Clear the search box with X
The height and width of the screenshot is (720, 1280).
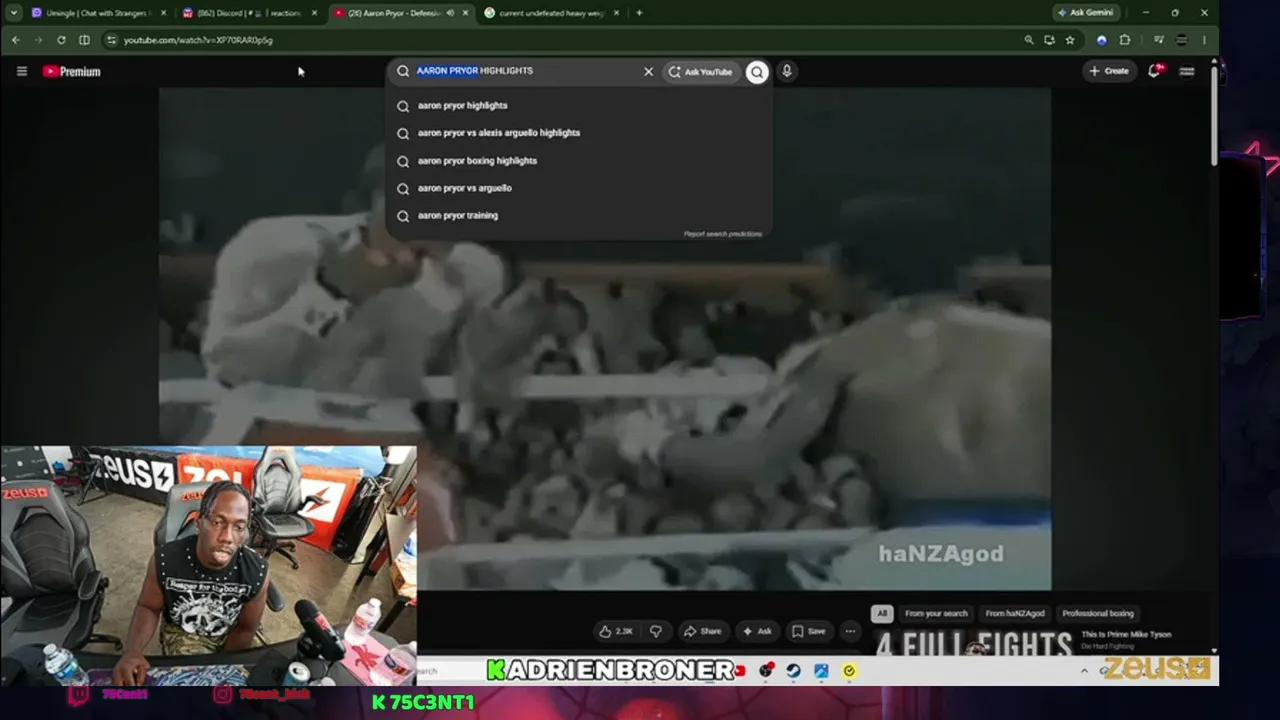click(x=648, y=71)
